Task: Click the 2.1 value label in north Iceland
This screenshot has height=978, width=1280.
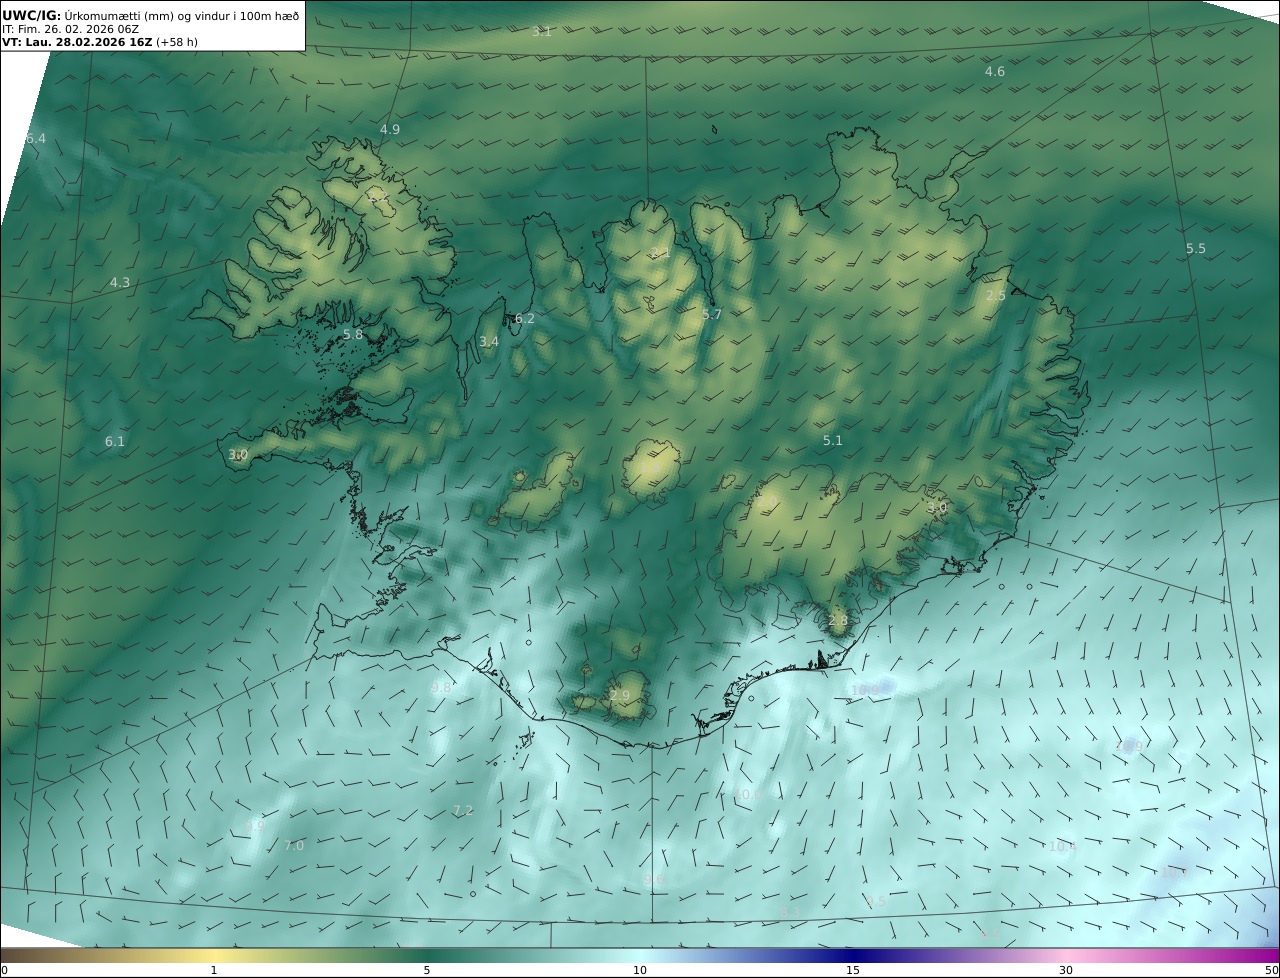Action: tap(660, 253)
